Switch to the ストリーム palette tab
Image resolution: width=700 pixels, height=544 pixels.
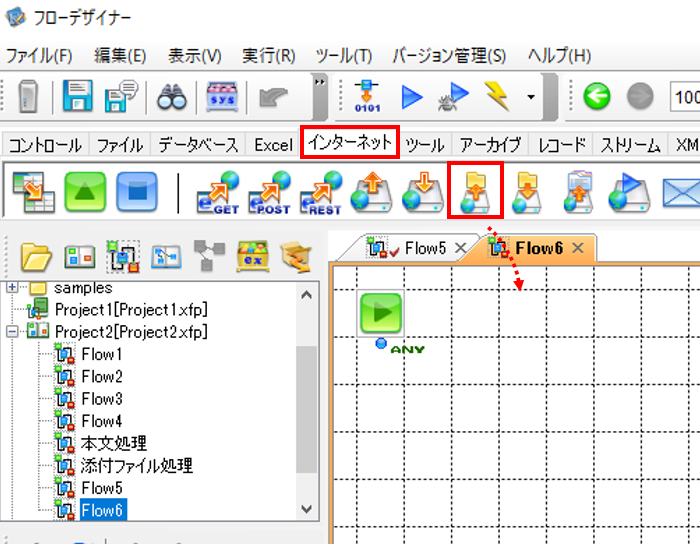pyautogui.click(x=630, y=145)
